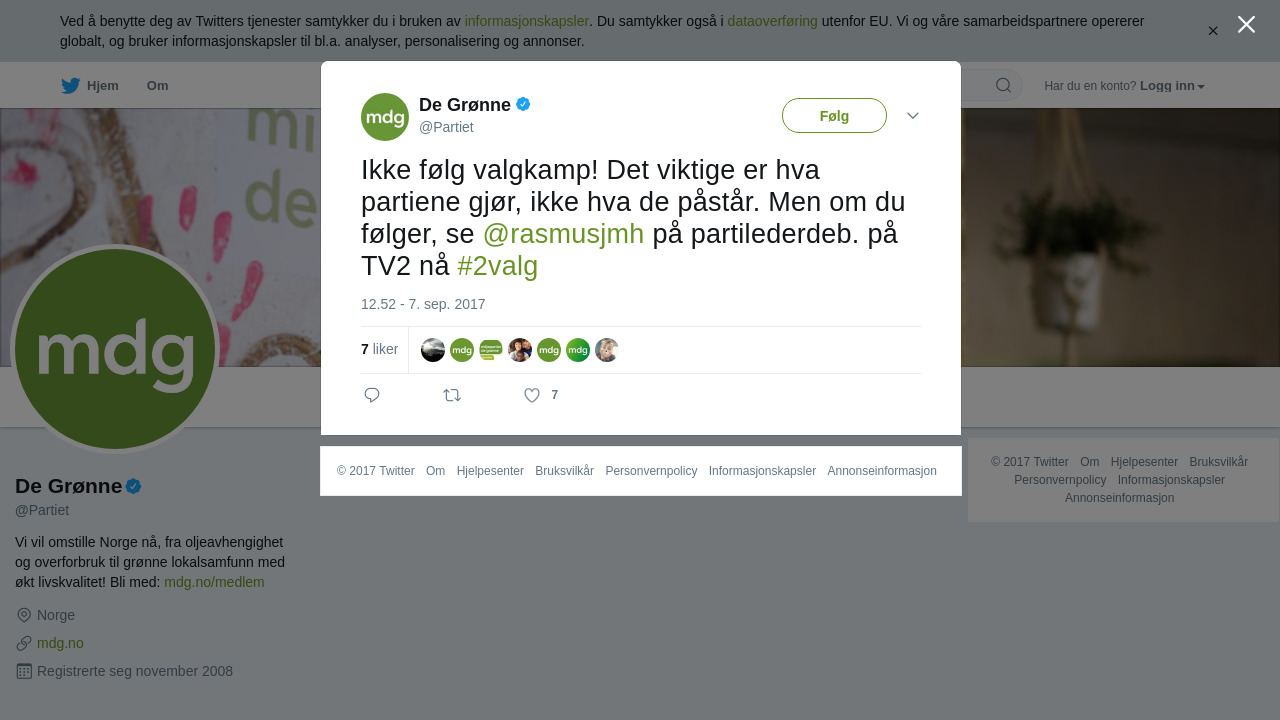
Task: Click the retweet arrows icon
Action: [x=452, y=395]
